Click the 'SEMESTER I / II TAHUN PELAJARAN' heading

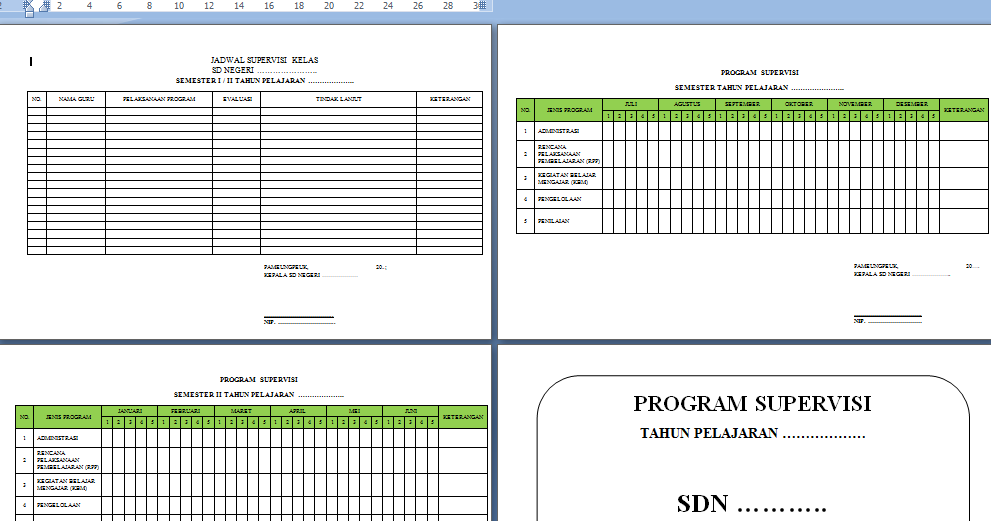(x=265, y=81)
